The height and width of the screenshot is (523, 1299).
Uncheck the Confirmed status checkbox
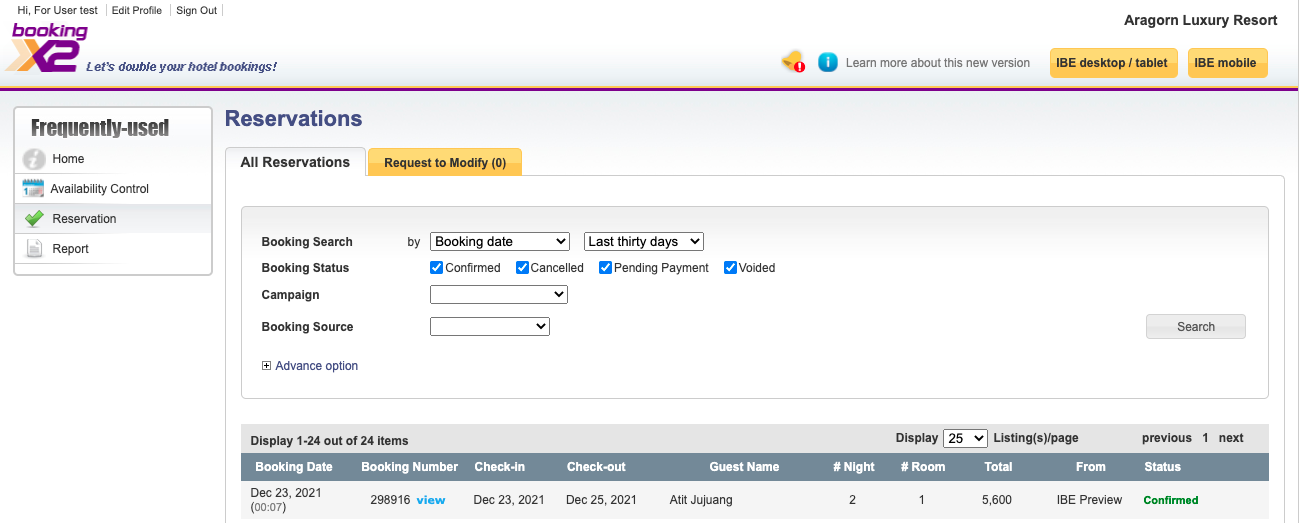click(x=436, y=268)
